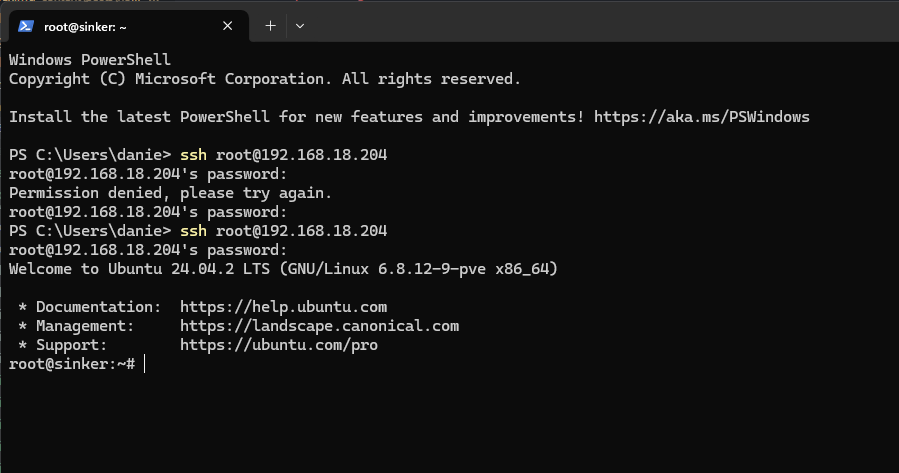Click the PowerShell icon in the tab

[26, 26]
